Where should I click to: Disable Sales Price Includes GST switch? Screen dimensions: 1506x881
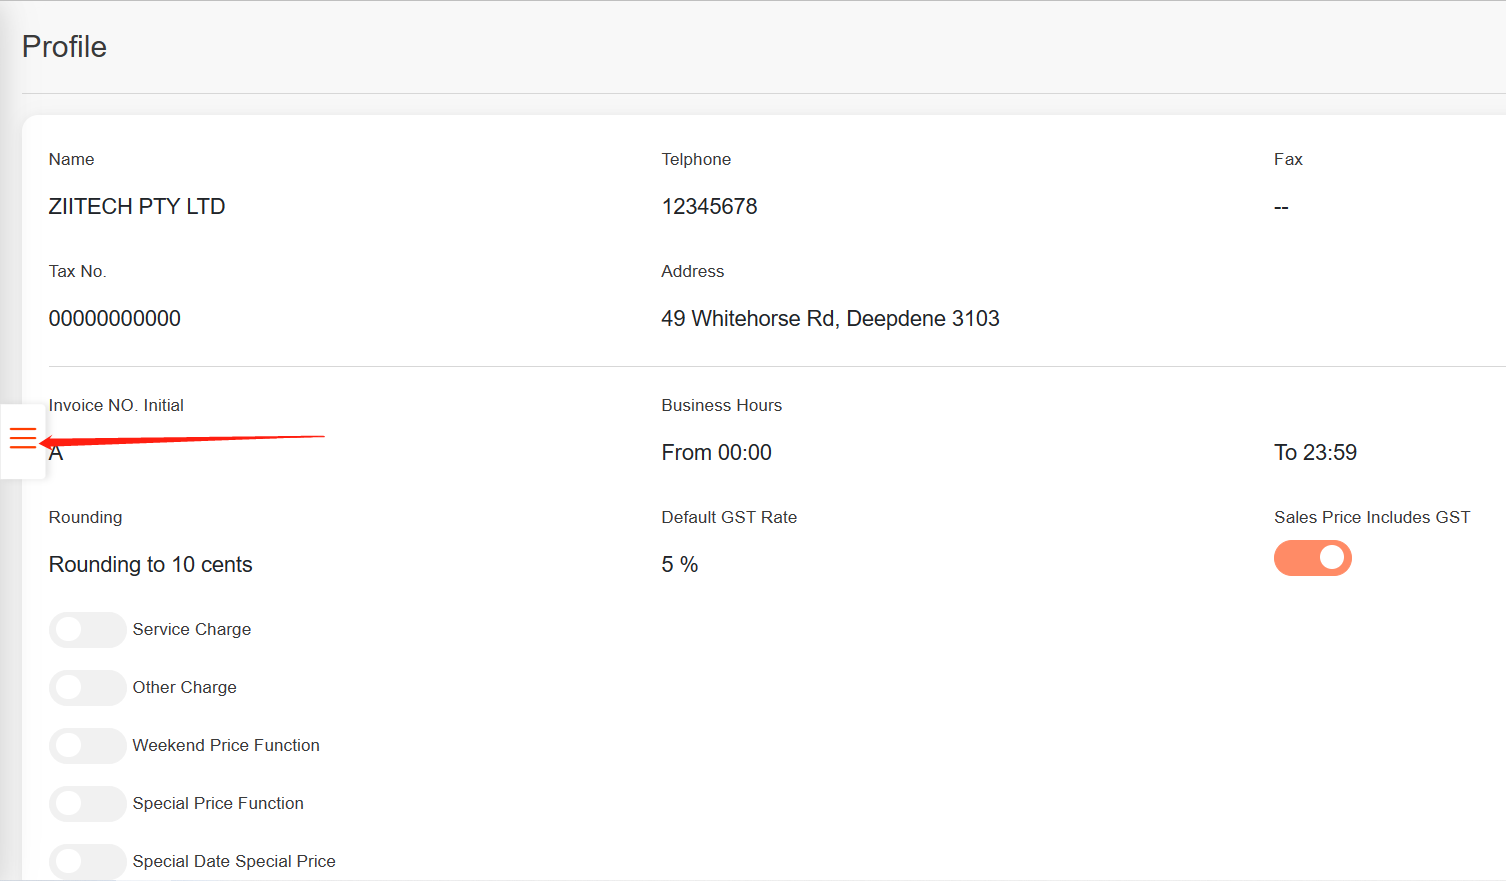tap(1312, 558)
